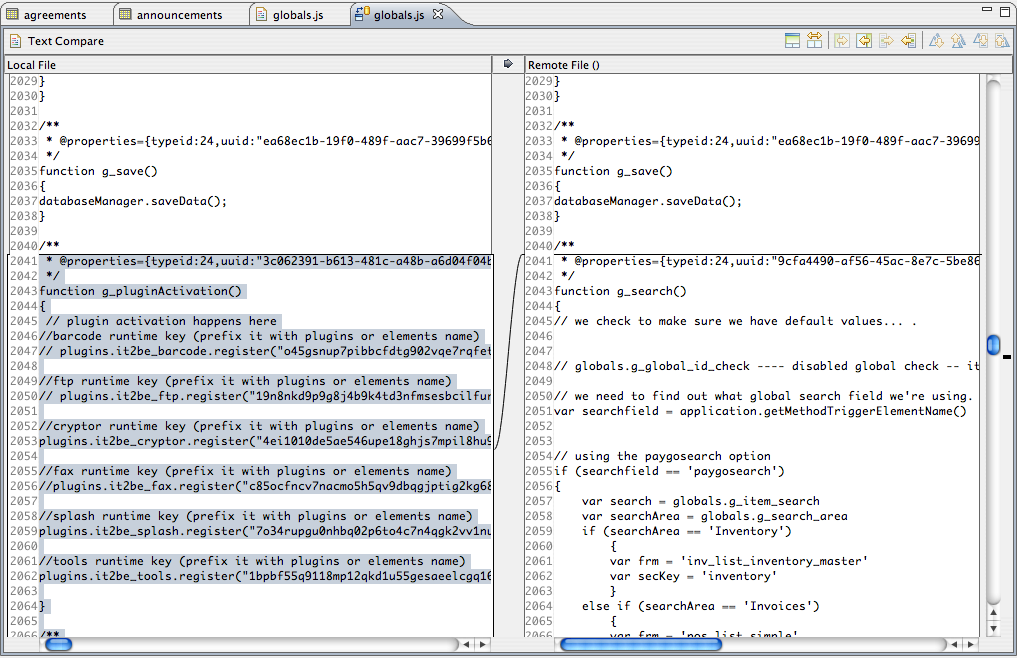Copy all changes from left to right
The width and height of the screenshot is (1017, 658).
tap(842, 40)
